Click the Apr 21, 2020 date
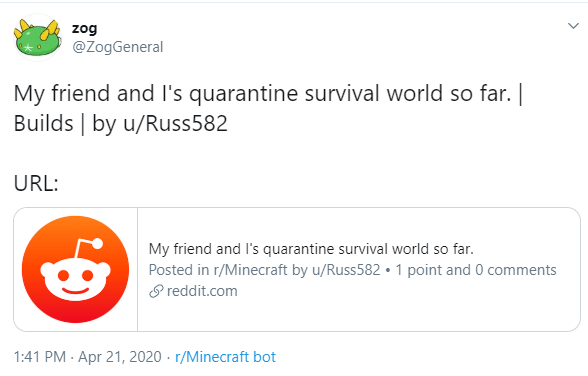The height and width of the screenshot is (376, 588). click(x=120, y=357)
